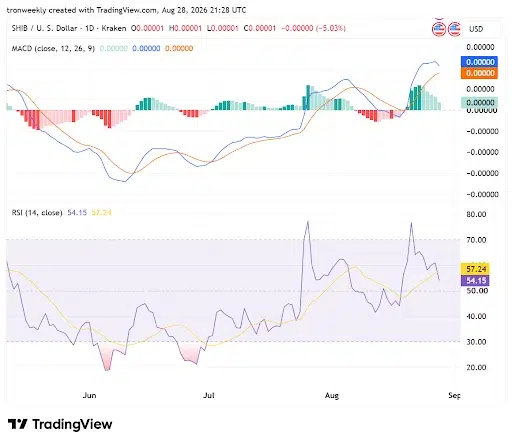Click the green histogram value tag on axis
Viewport: 512px width, 444px height.
479,102
